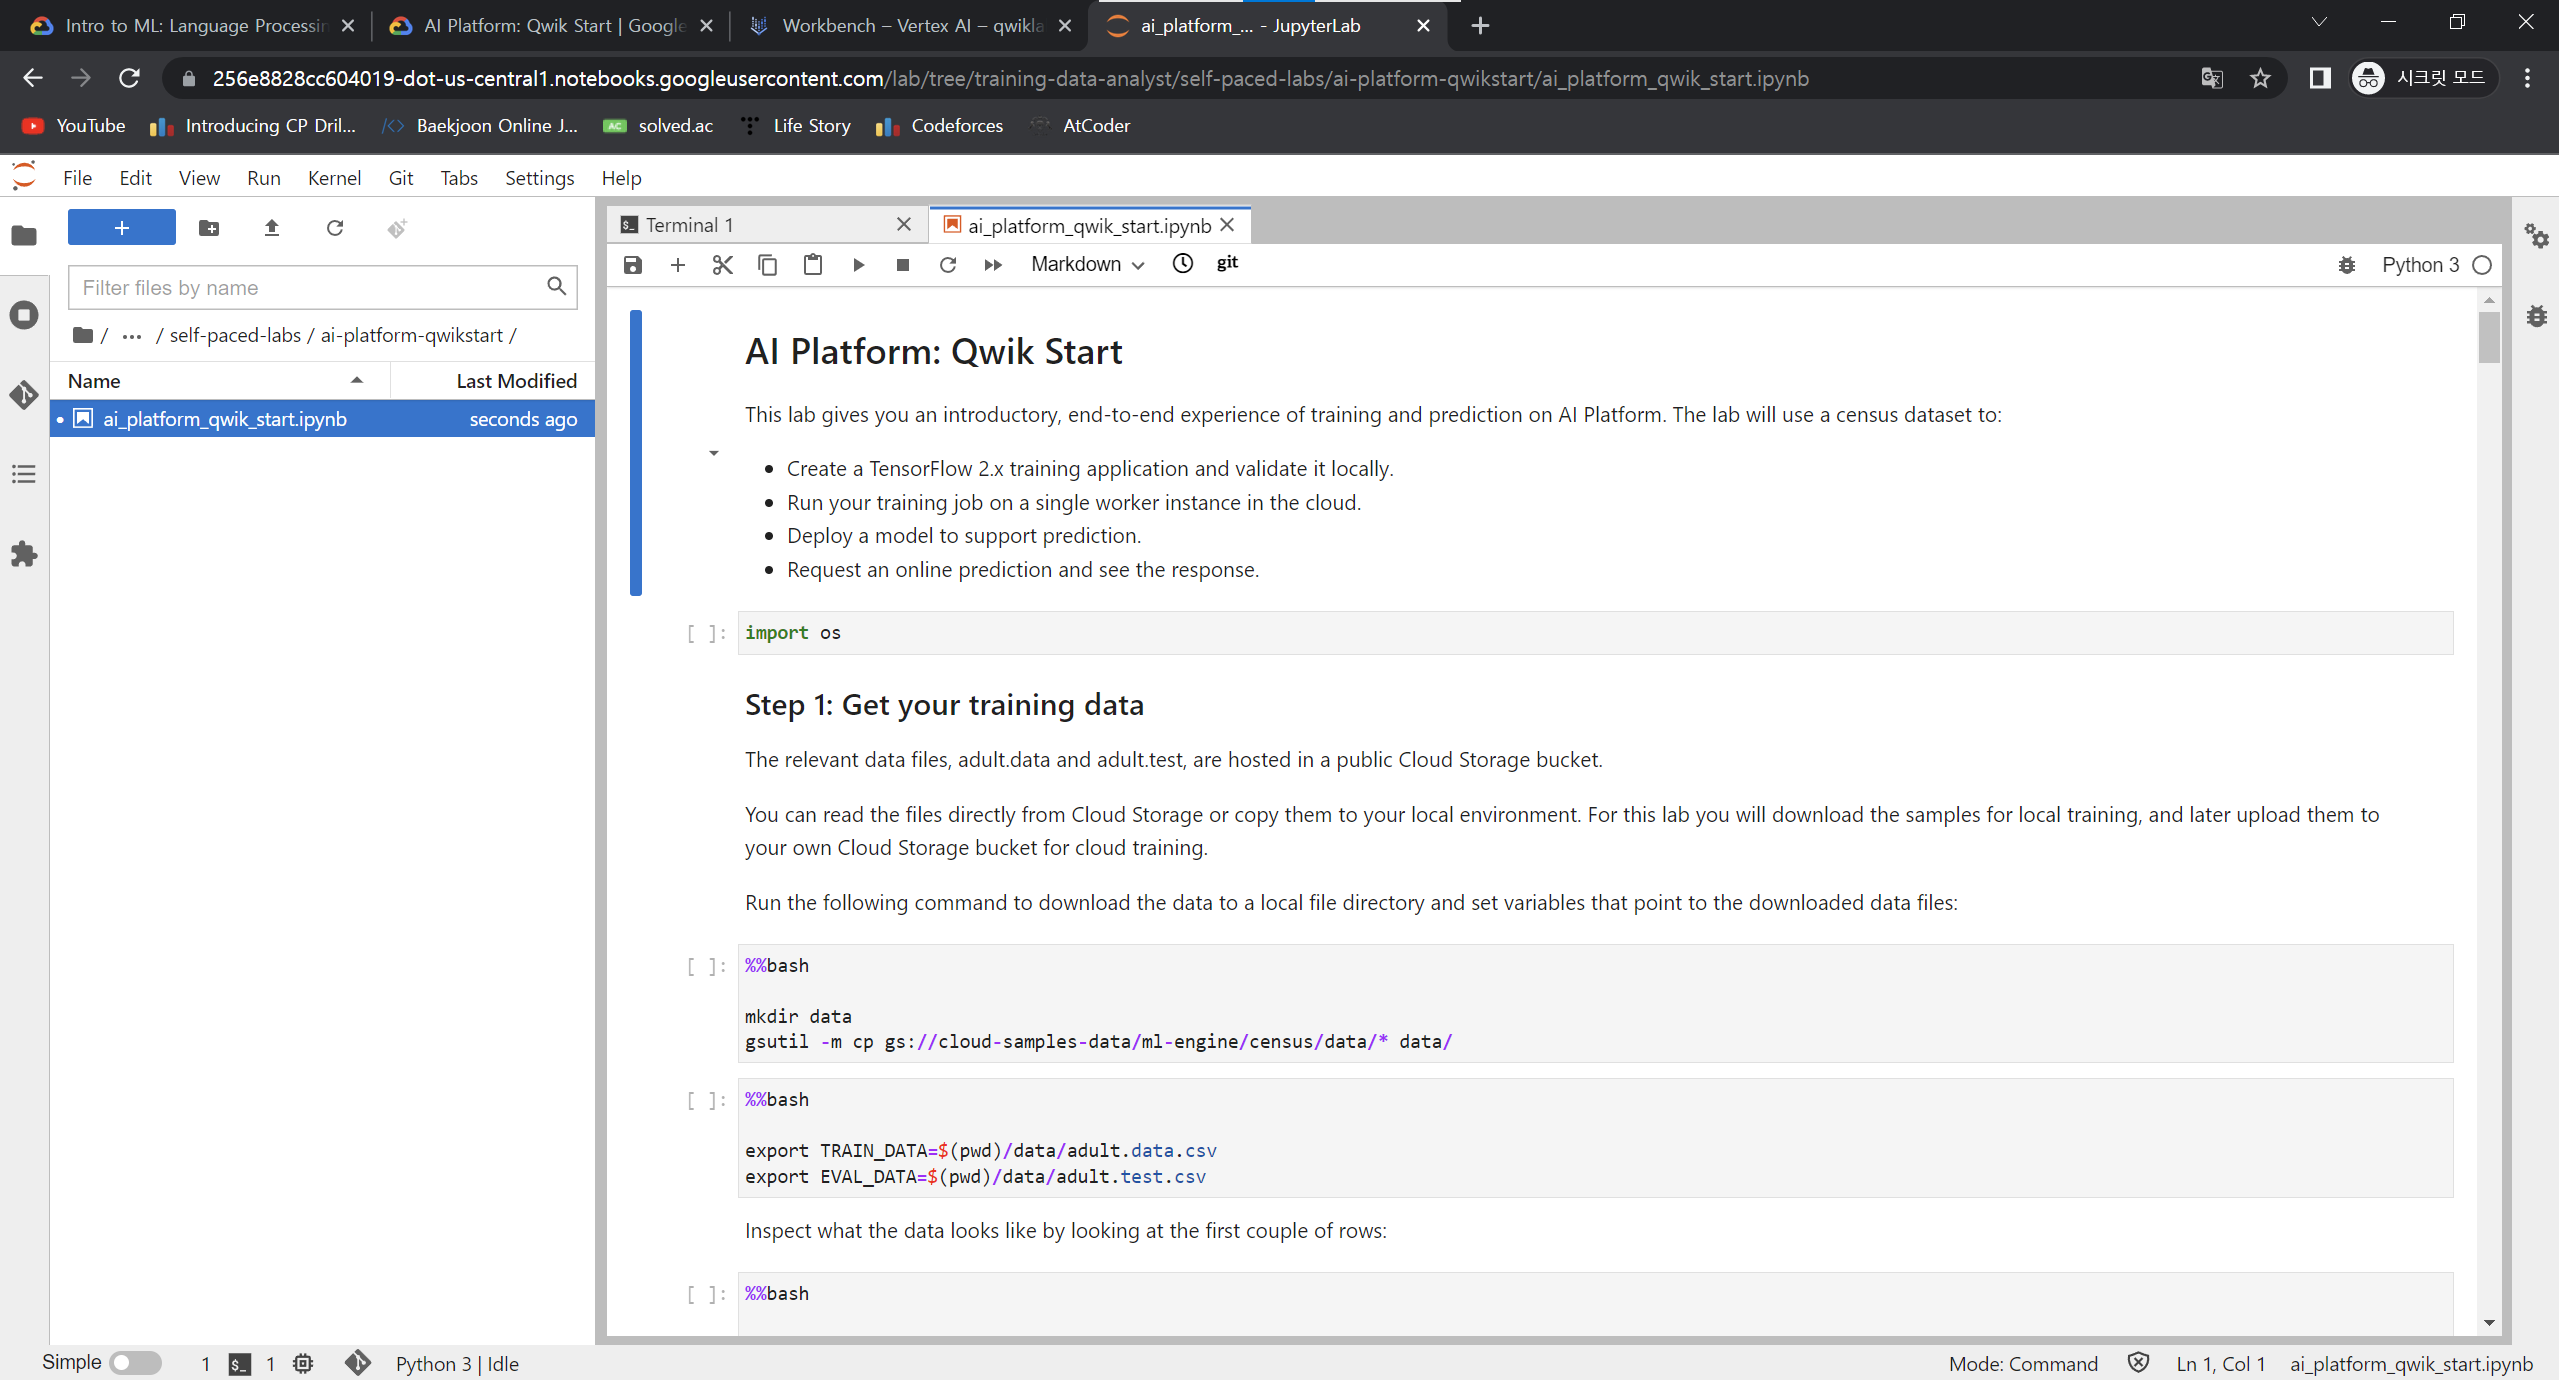Image resolution: width=2559 pixels, height=1380 pixels.
Task: Open the Git sidebar panel
Action: point(24,395)
